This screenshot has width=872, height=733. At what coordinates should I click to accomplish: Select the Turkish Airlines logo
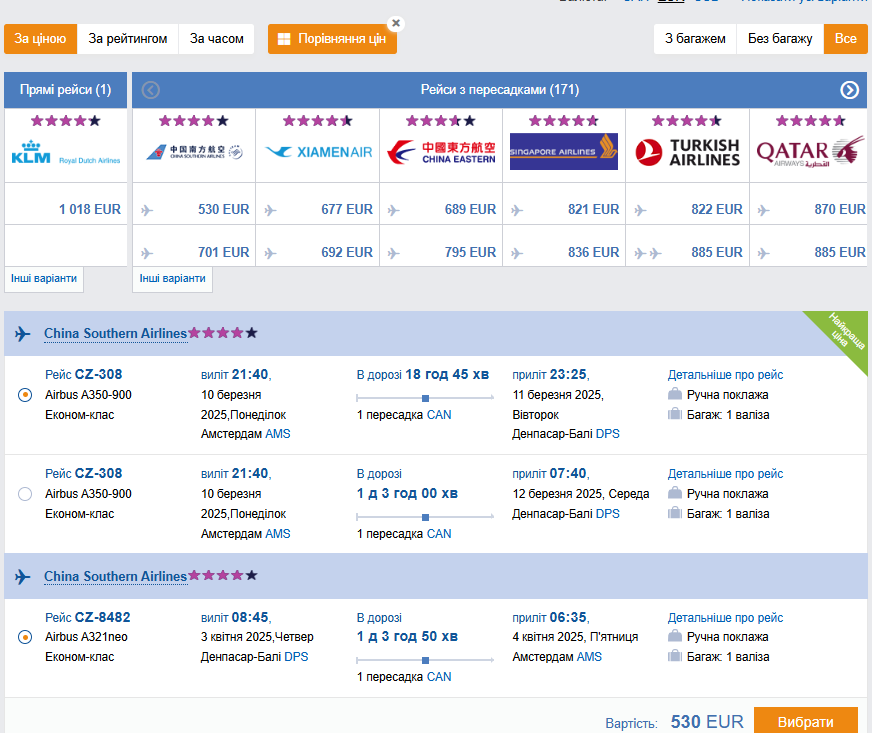[687, 152]
